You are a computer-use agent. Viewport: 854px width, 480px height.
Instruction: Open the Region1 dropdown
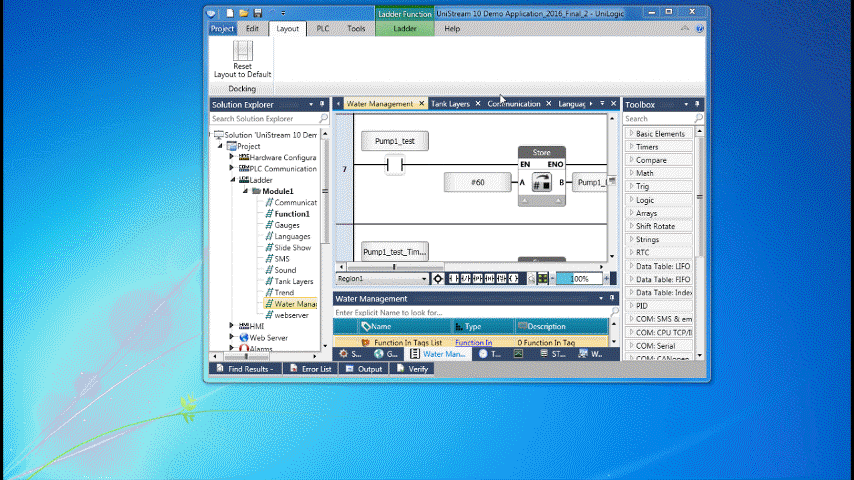click(423, 279)
